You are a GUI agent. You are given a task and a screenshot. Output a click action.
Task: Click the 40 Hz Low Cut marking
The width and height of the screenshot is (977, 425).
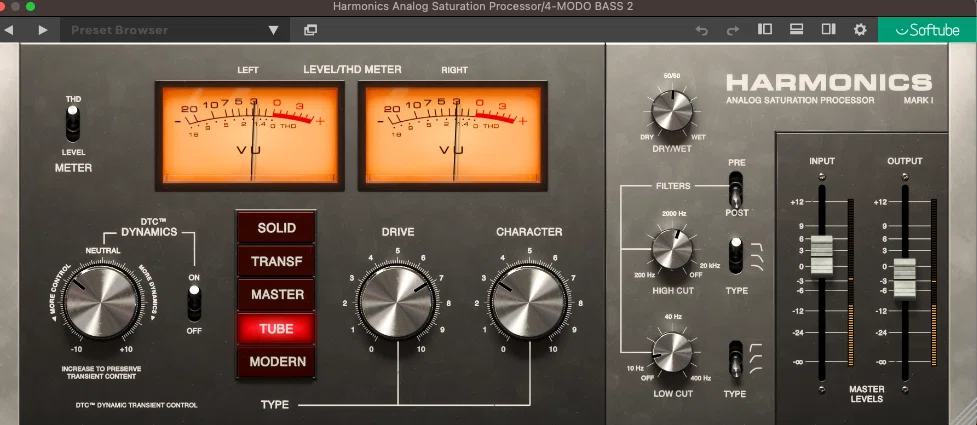(673, 317)
